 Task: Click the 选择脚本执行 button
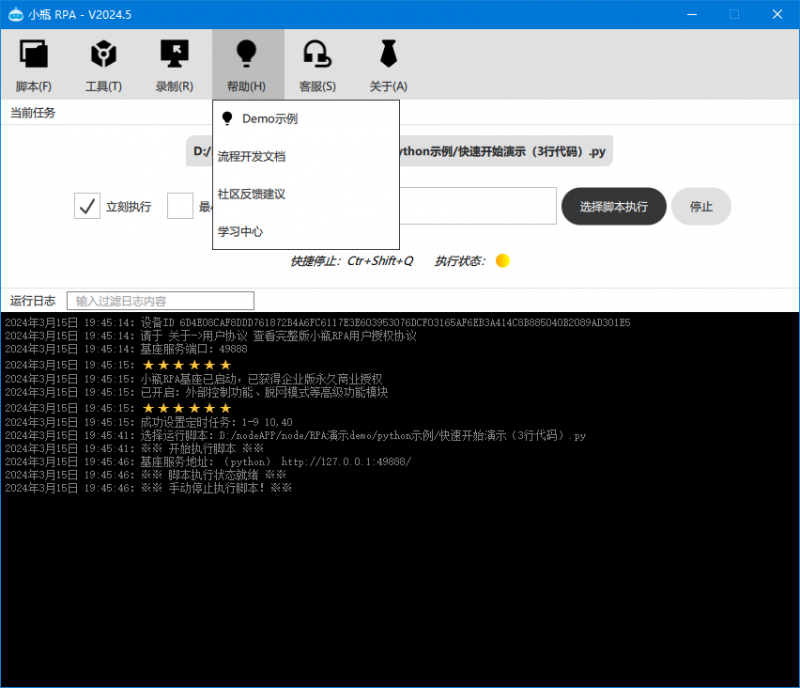pyautogui.click(x=614, y=206)
